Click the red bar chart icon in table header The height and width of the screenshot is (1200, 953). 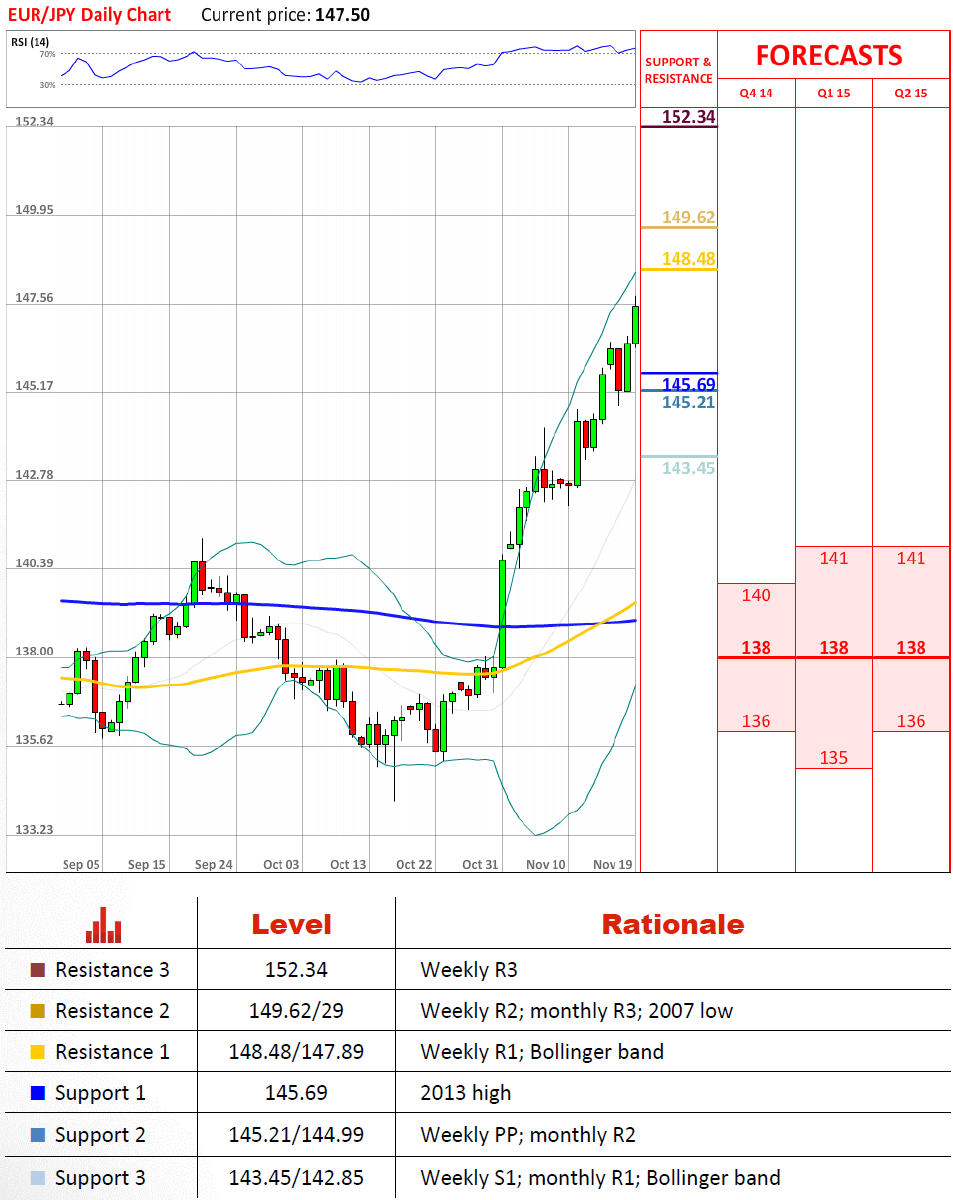(x=103, y=925)
